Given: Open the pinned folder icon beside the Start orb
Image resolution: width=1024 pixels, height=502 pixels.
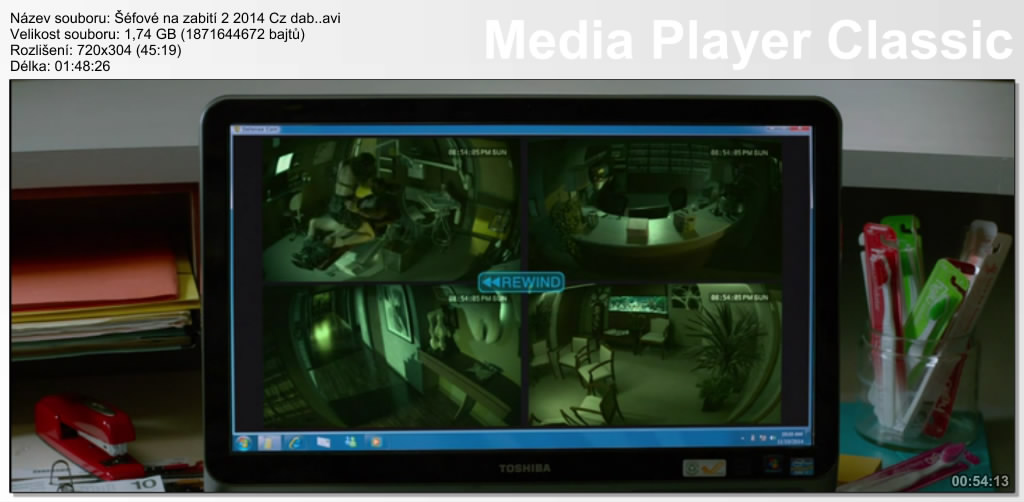Looking at the screenshot, I should [x=269, y=441].
